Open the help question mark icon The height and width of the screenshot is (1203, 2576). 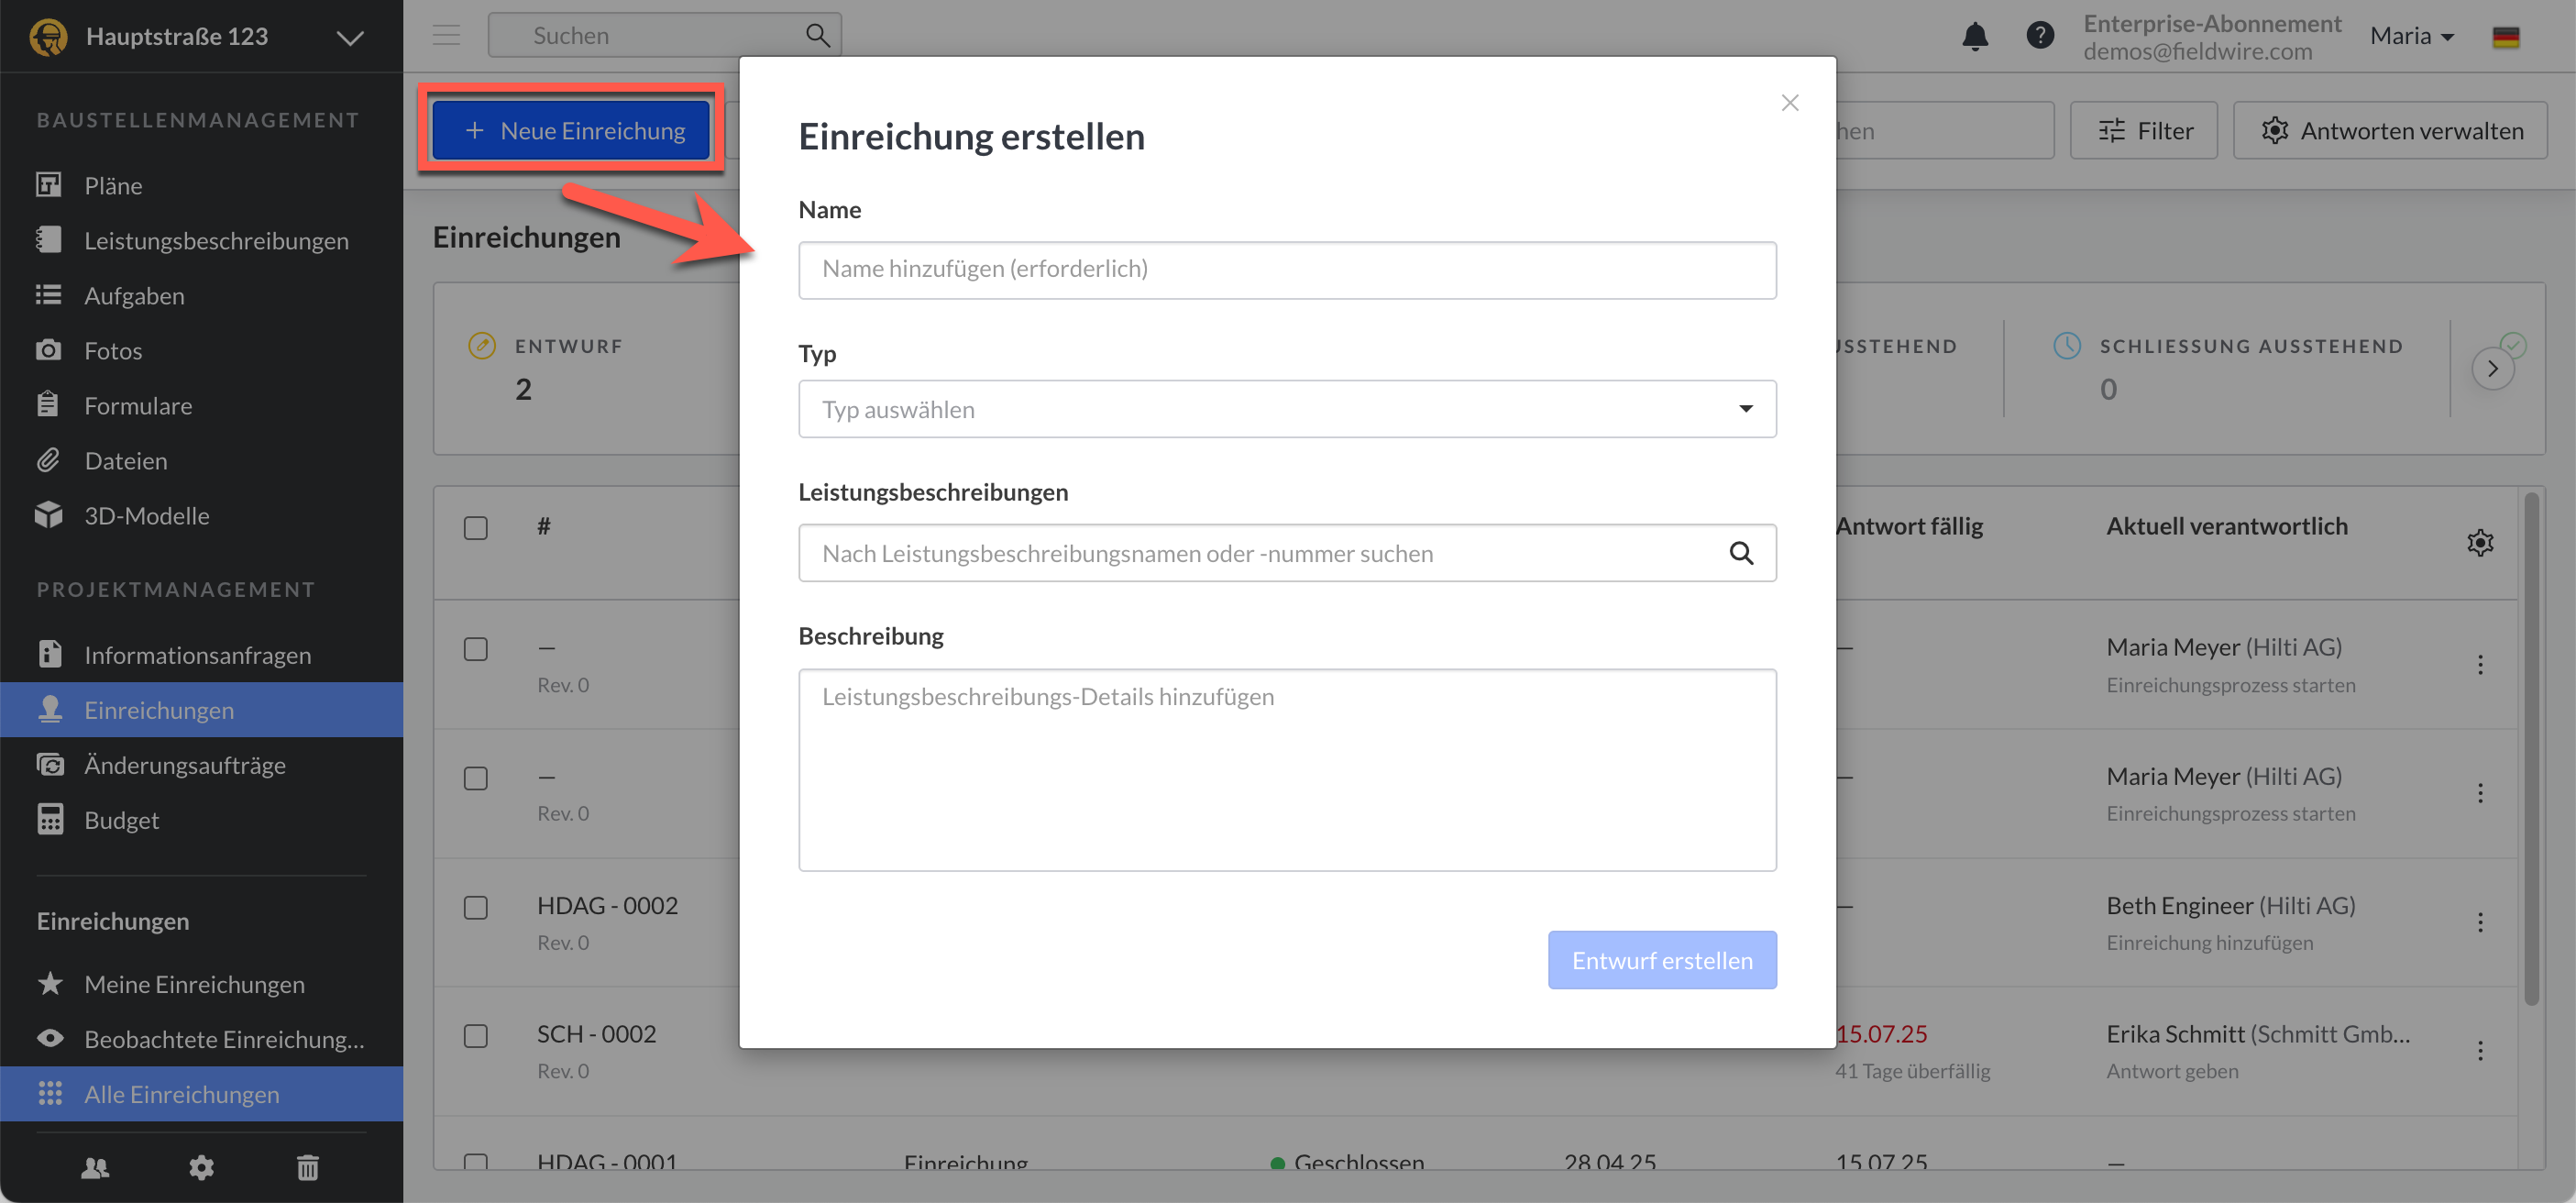point(2039,36)
